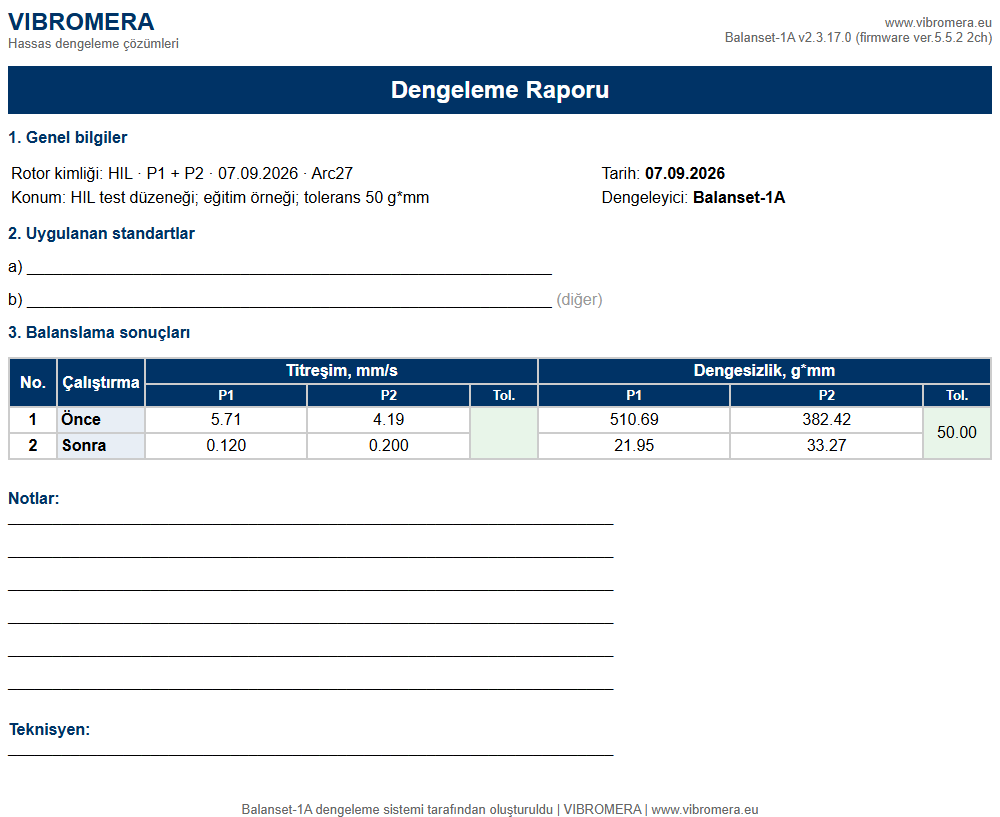
Task: Click the footer text with www.vibromera.eu
Action: [500, 809]
